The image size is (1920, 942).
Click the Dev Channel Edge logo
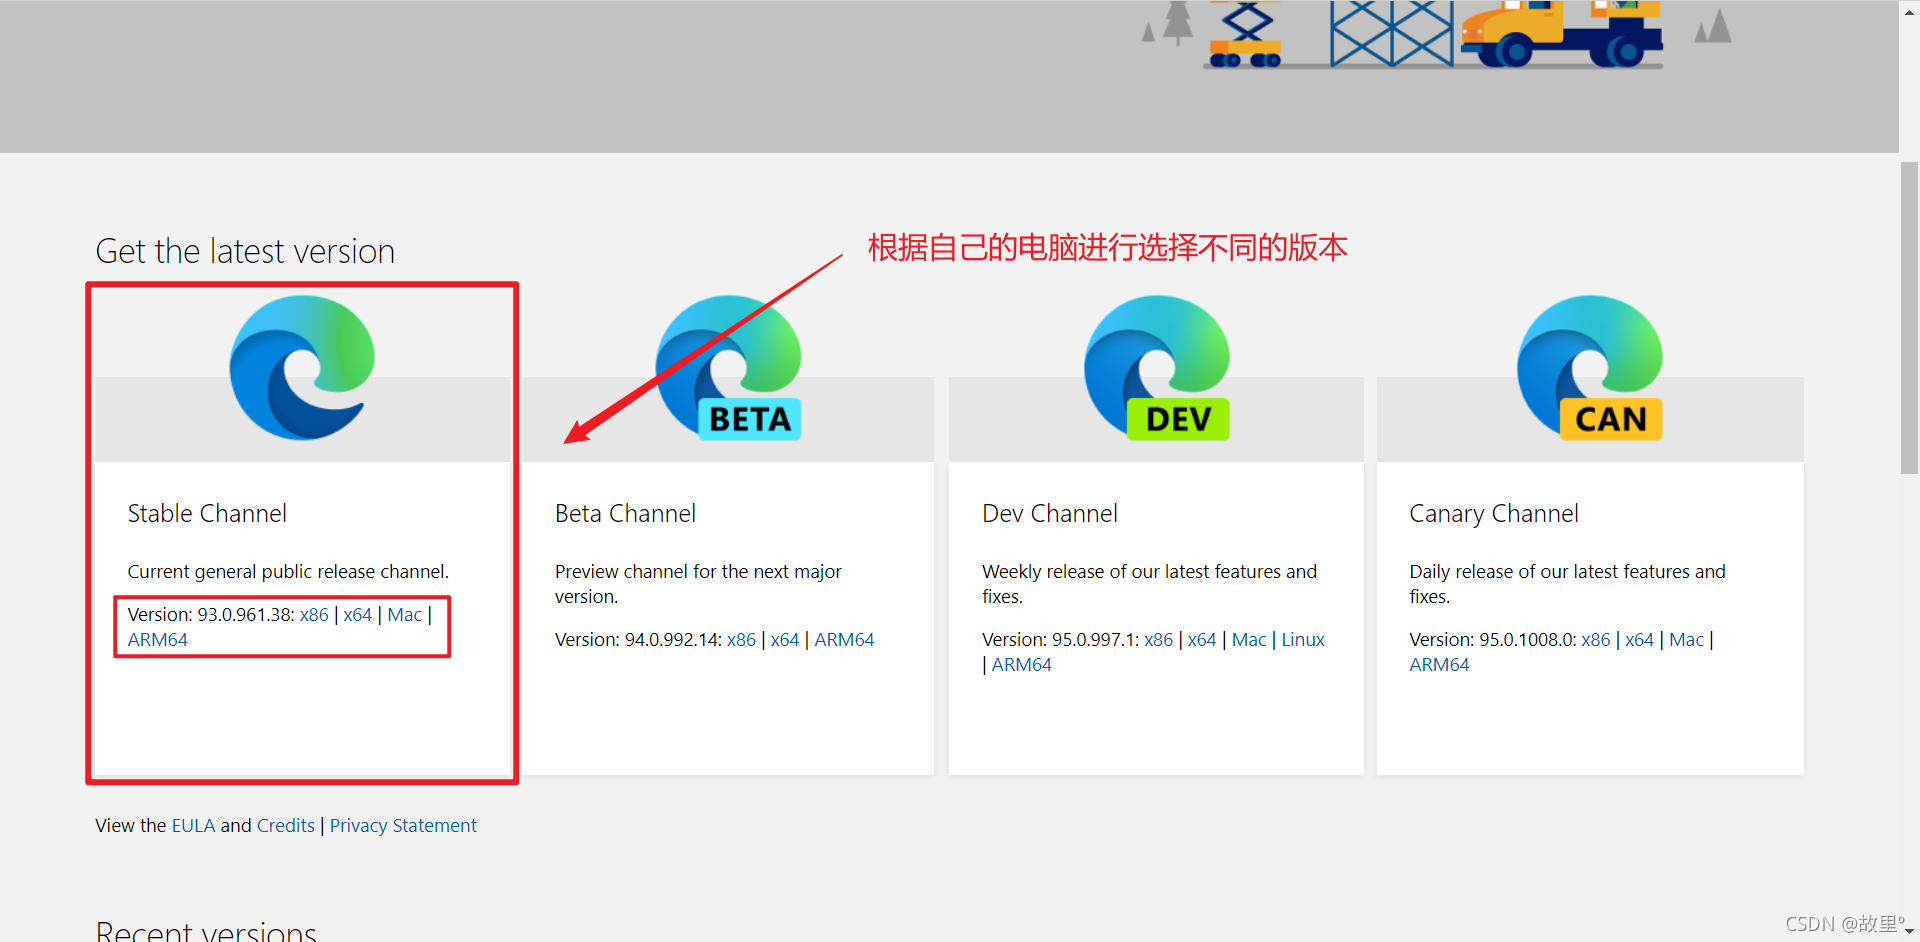click(1157, 367)
